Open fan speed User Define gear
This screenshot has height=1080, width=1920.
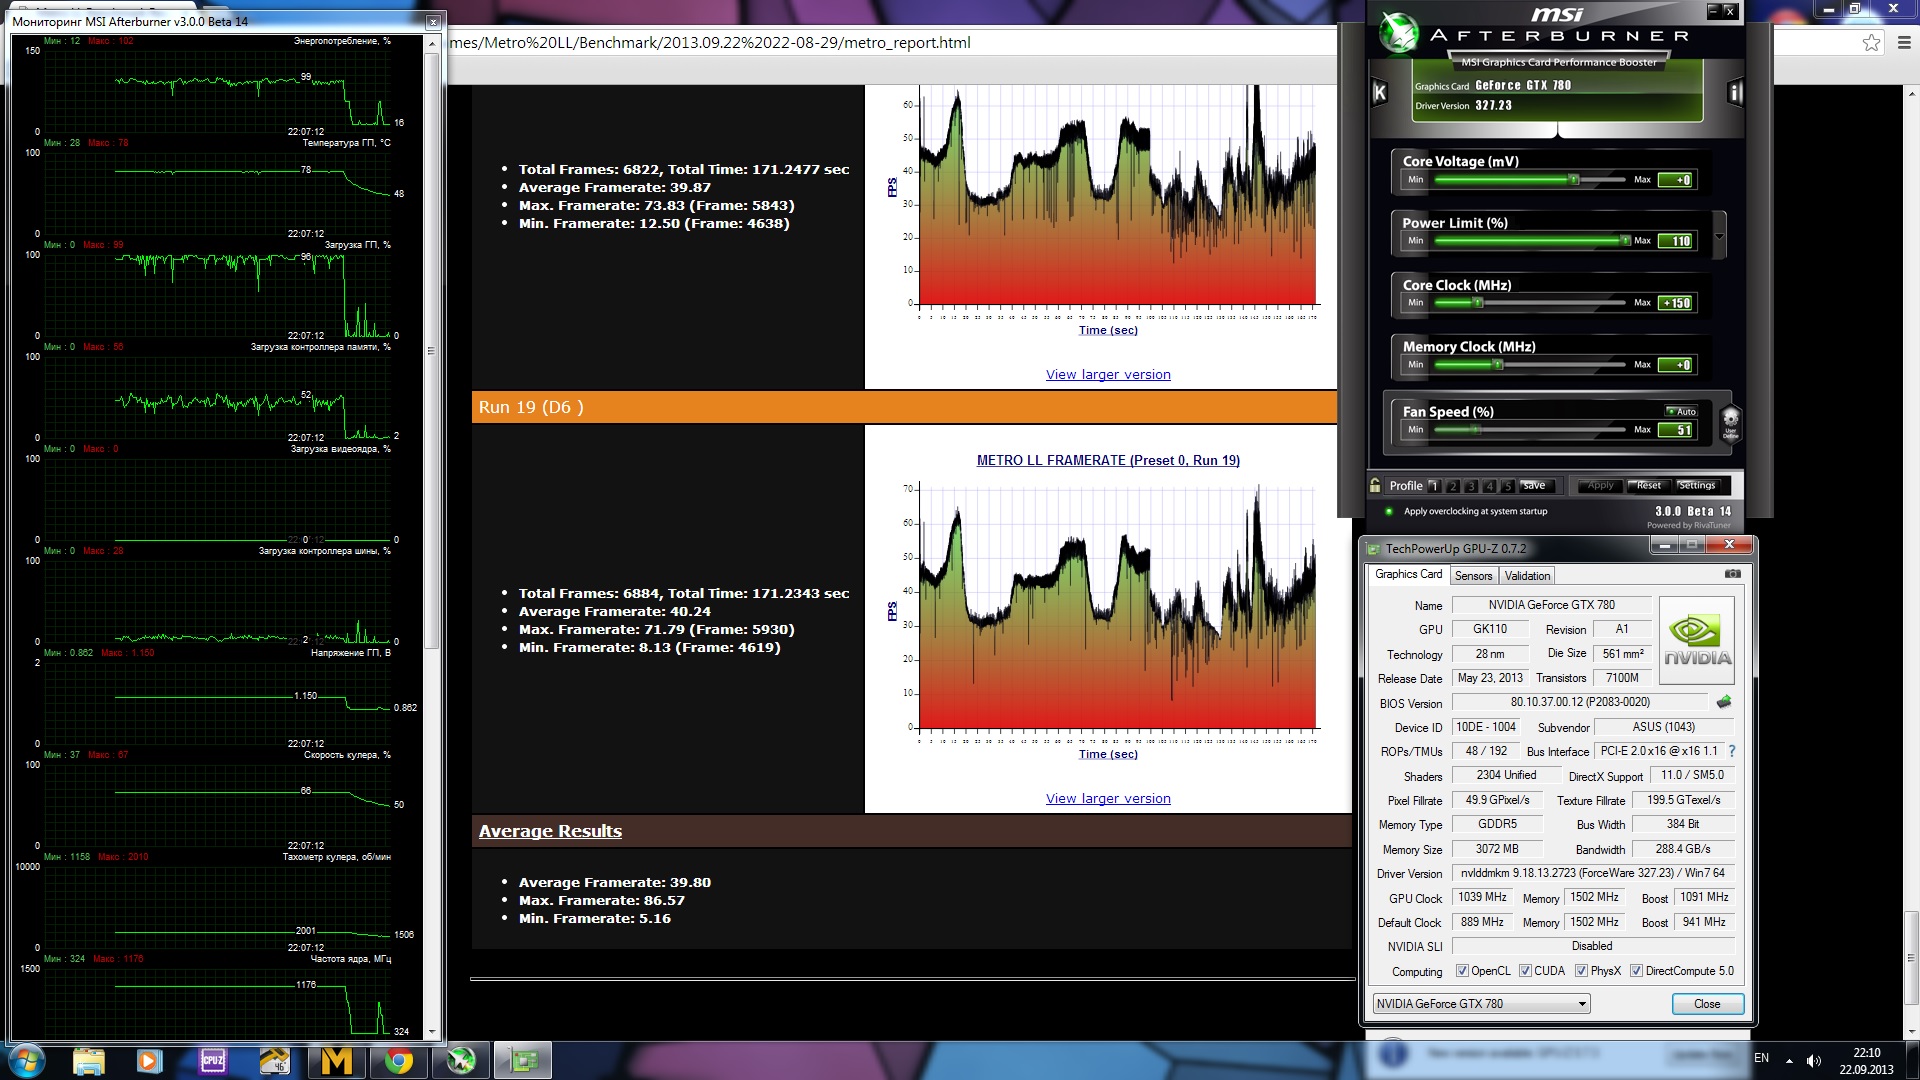tap(1730, 423)
